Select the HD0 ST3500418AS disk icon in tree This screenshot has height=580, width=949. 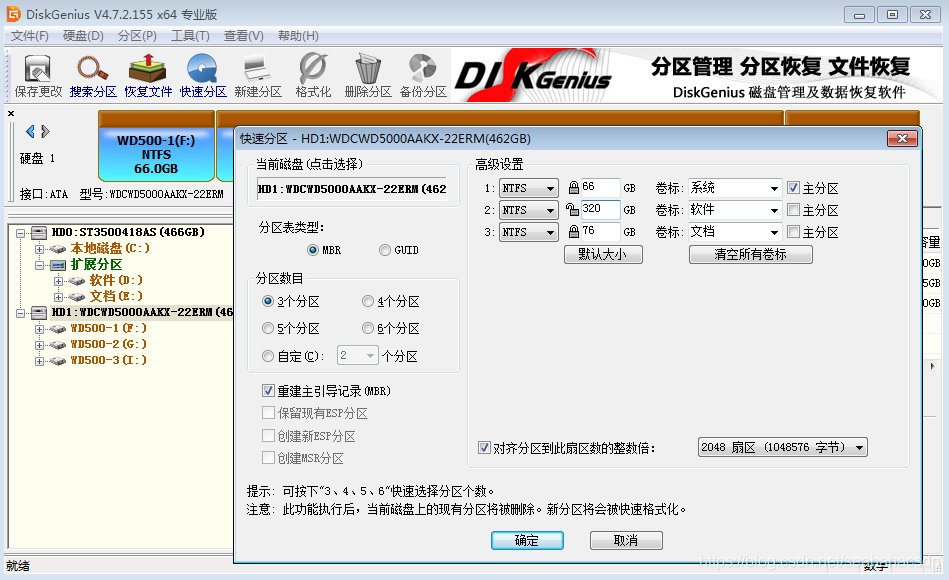(39, 232)
